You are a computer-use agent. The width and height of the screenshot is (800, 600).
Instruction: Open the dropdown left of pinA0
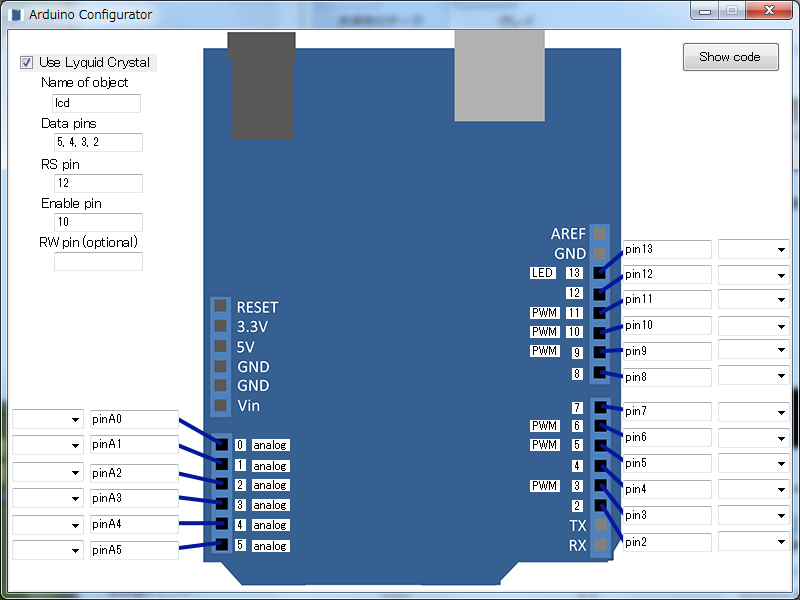48,419
